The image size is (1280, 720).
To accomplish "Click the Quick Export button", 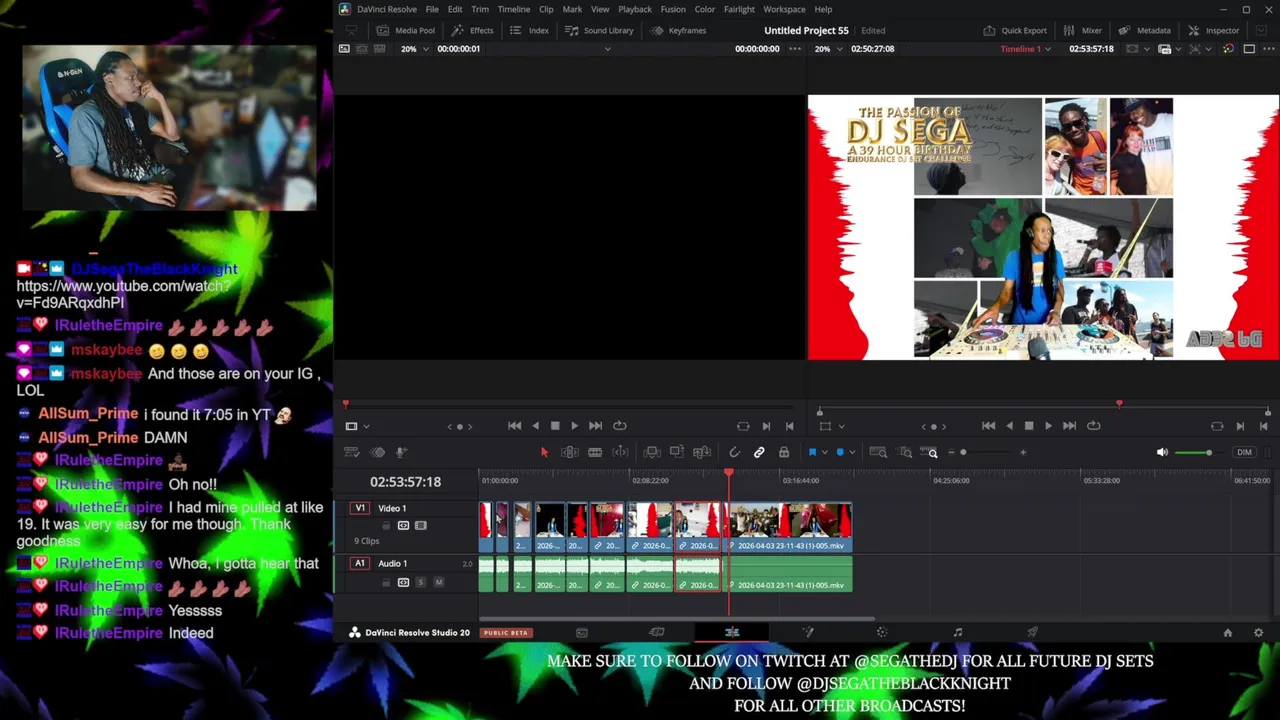I will [1015, 30].
